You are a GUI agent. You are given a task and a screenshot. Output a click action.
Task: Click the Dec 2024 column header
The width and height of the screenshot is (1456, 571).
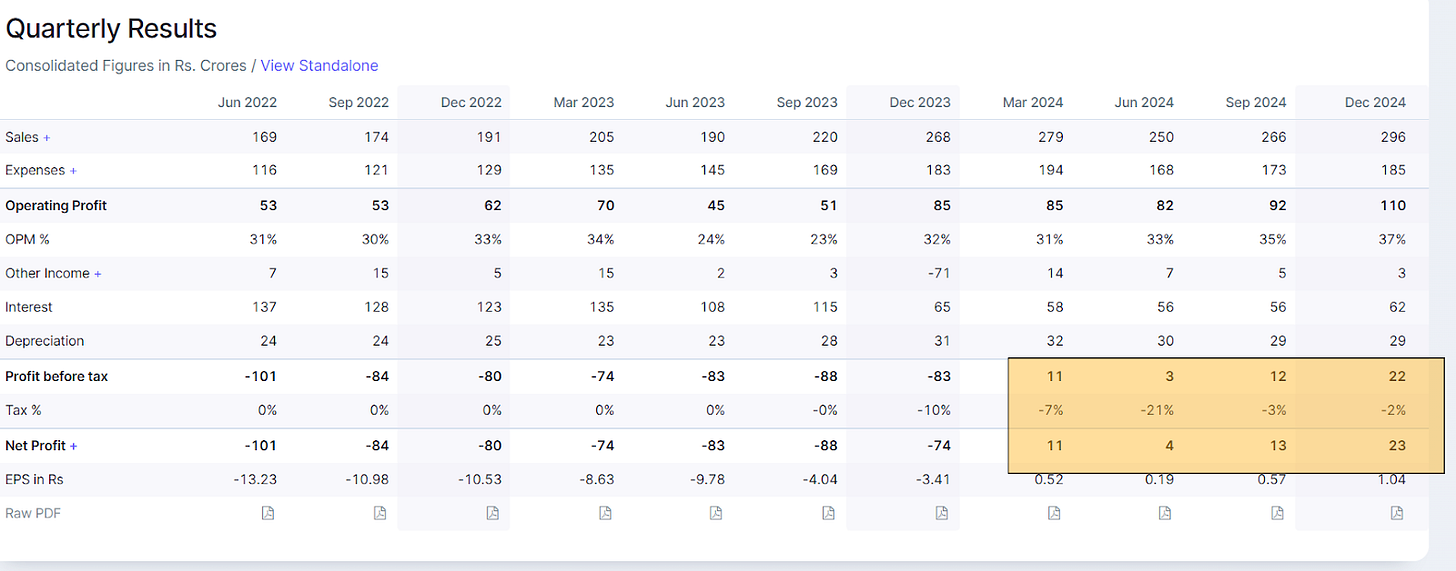1375,102
